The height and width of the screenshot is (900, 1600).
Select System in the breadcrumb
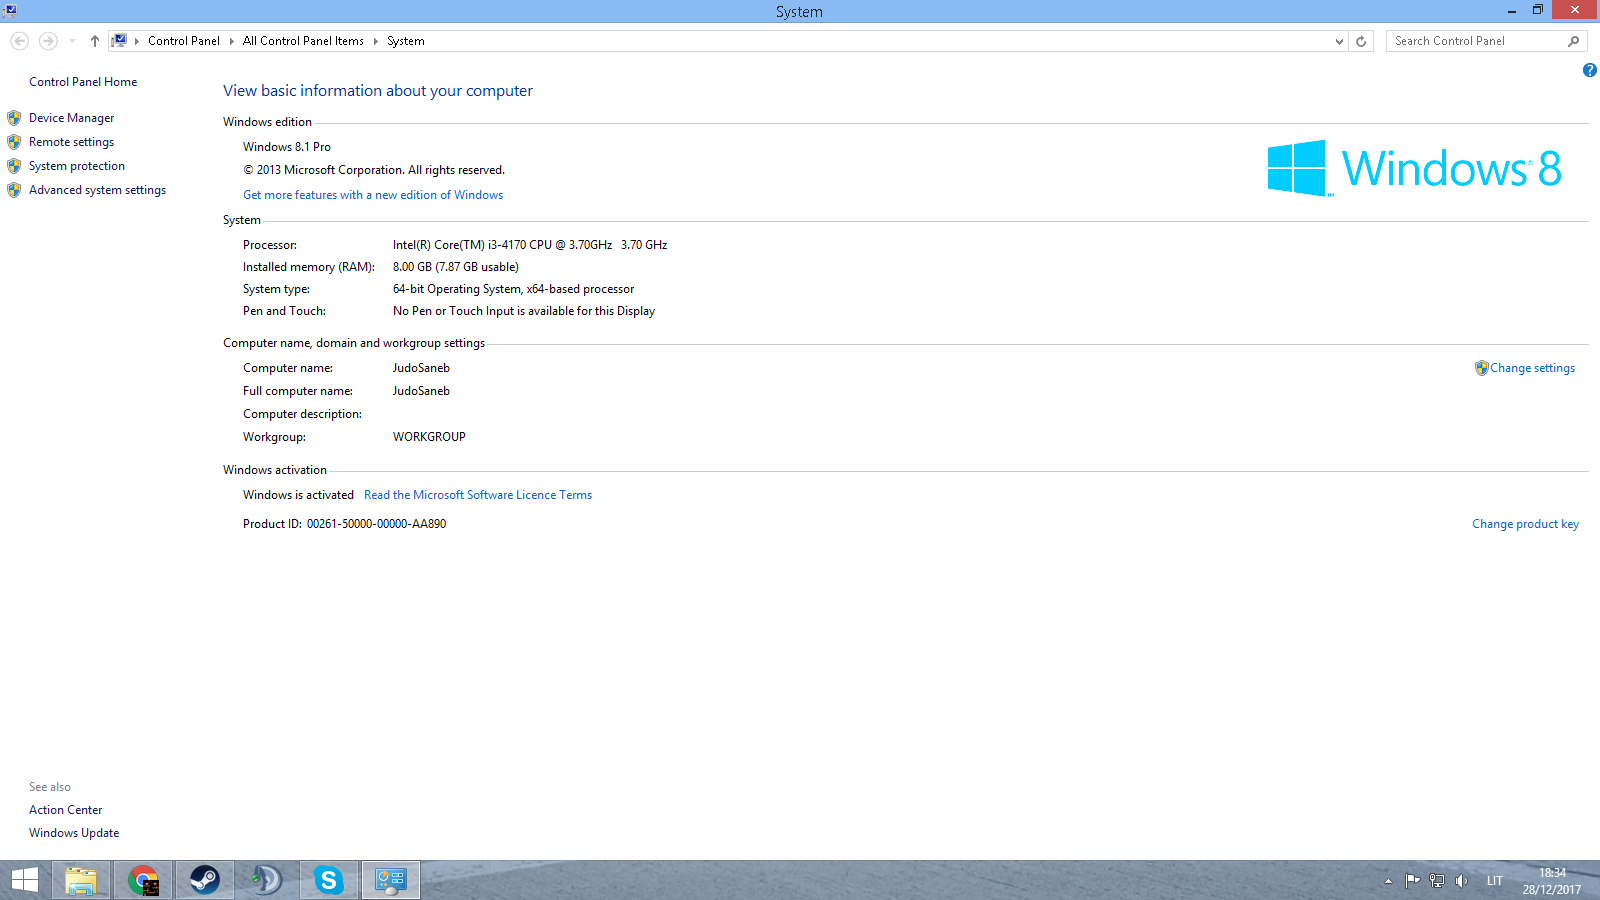pos(406,41)
